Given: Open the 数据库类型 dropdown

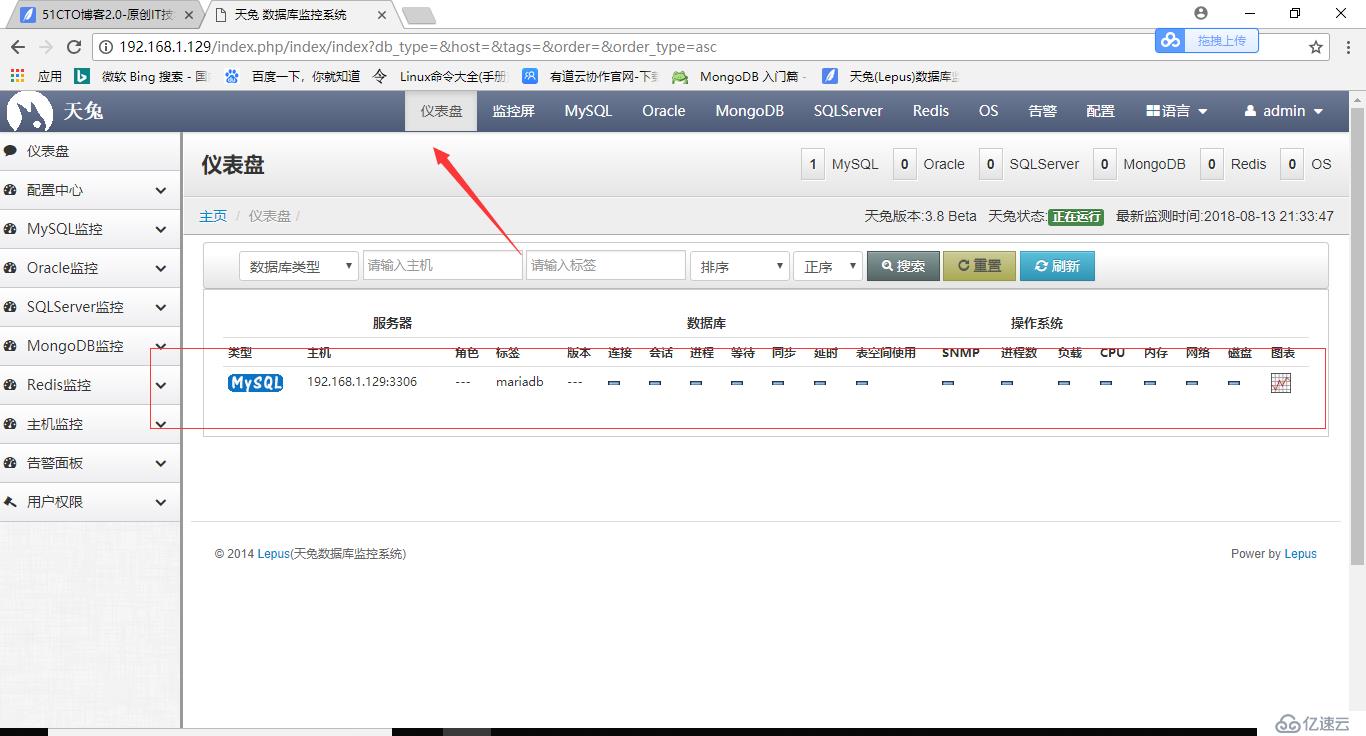Looking at the screenshot, I should click(298, 266).
